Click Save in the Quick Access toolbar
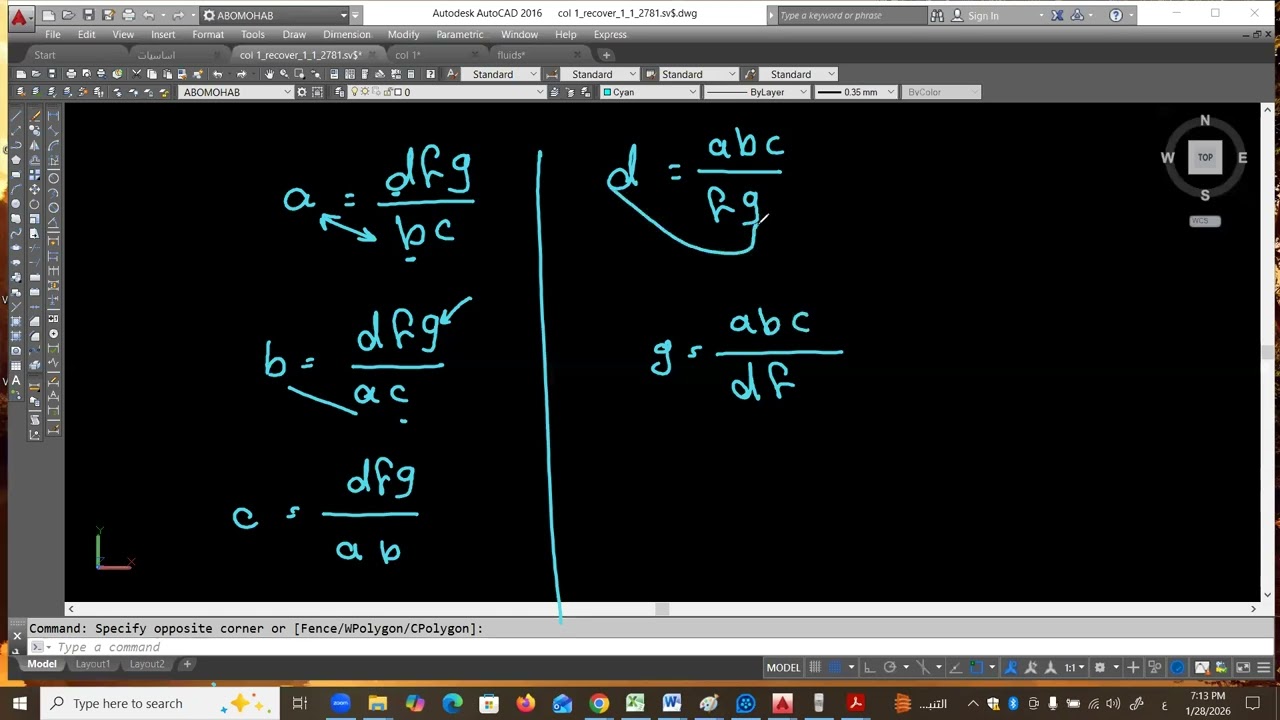 coord(88,15)
